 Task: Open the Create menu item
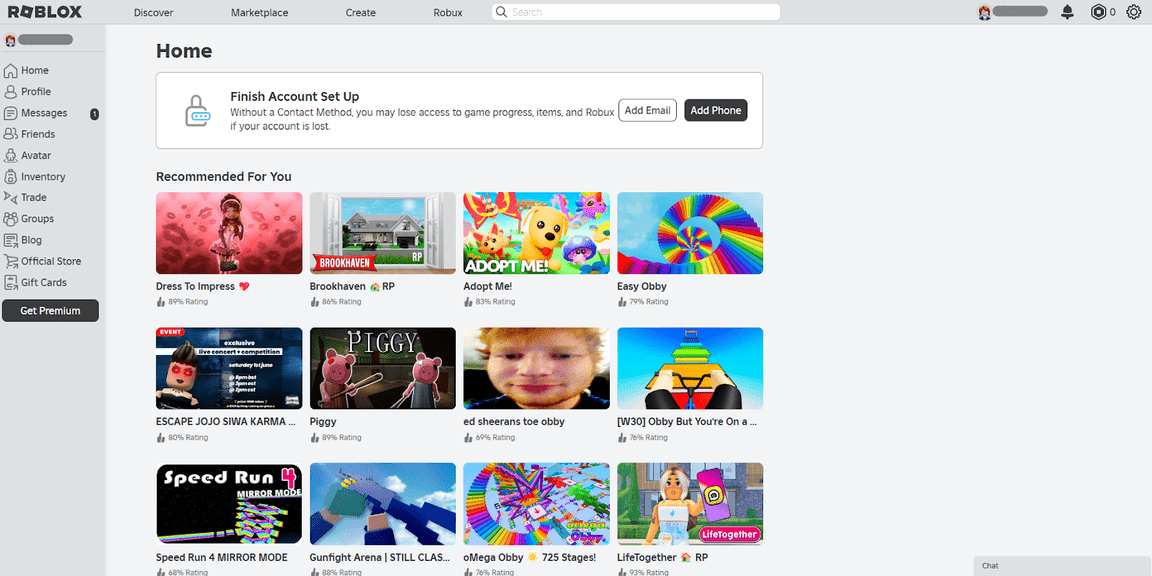point(360,13)
